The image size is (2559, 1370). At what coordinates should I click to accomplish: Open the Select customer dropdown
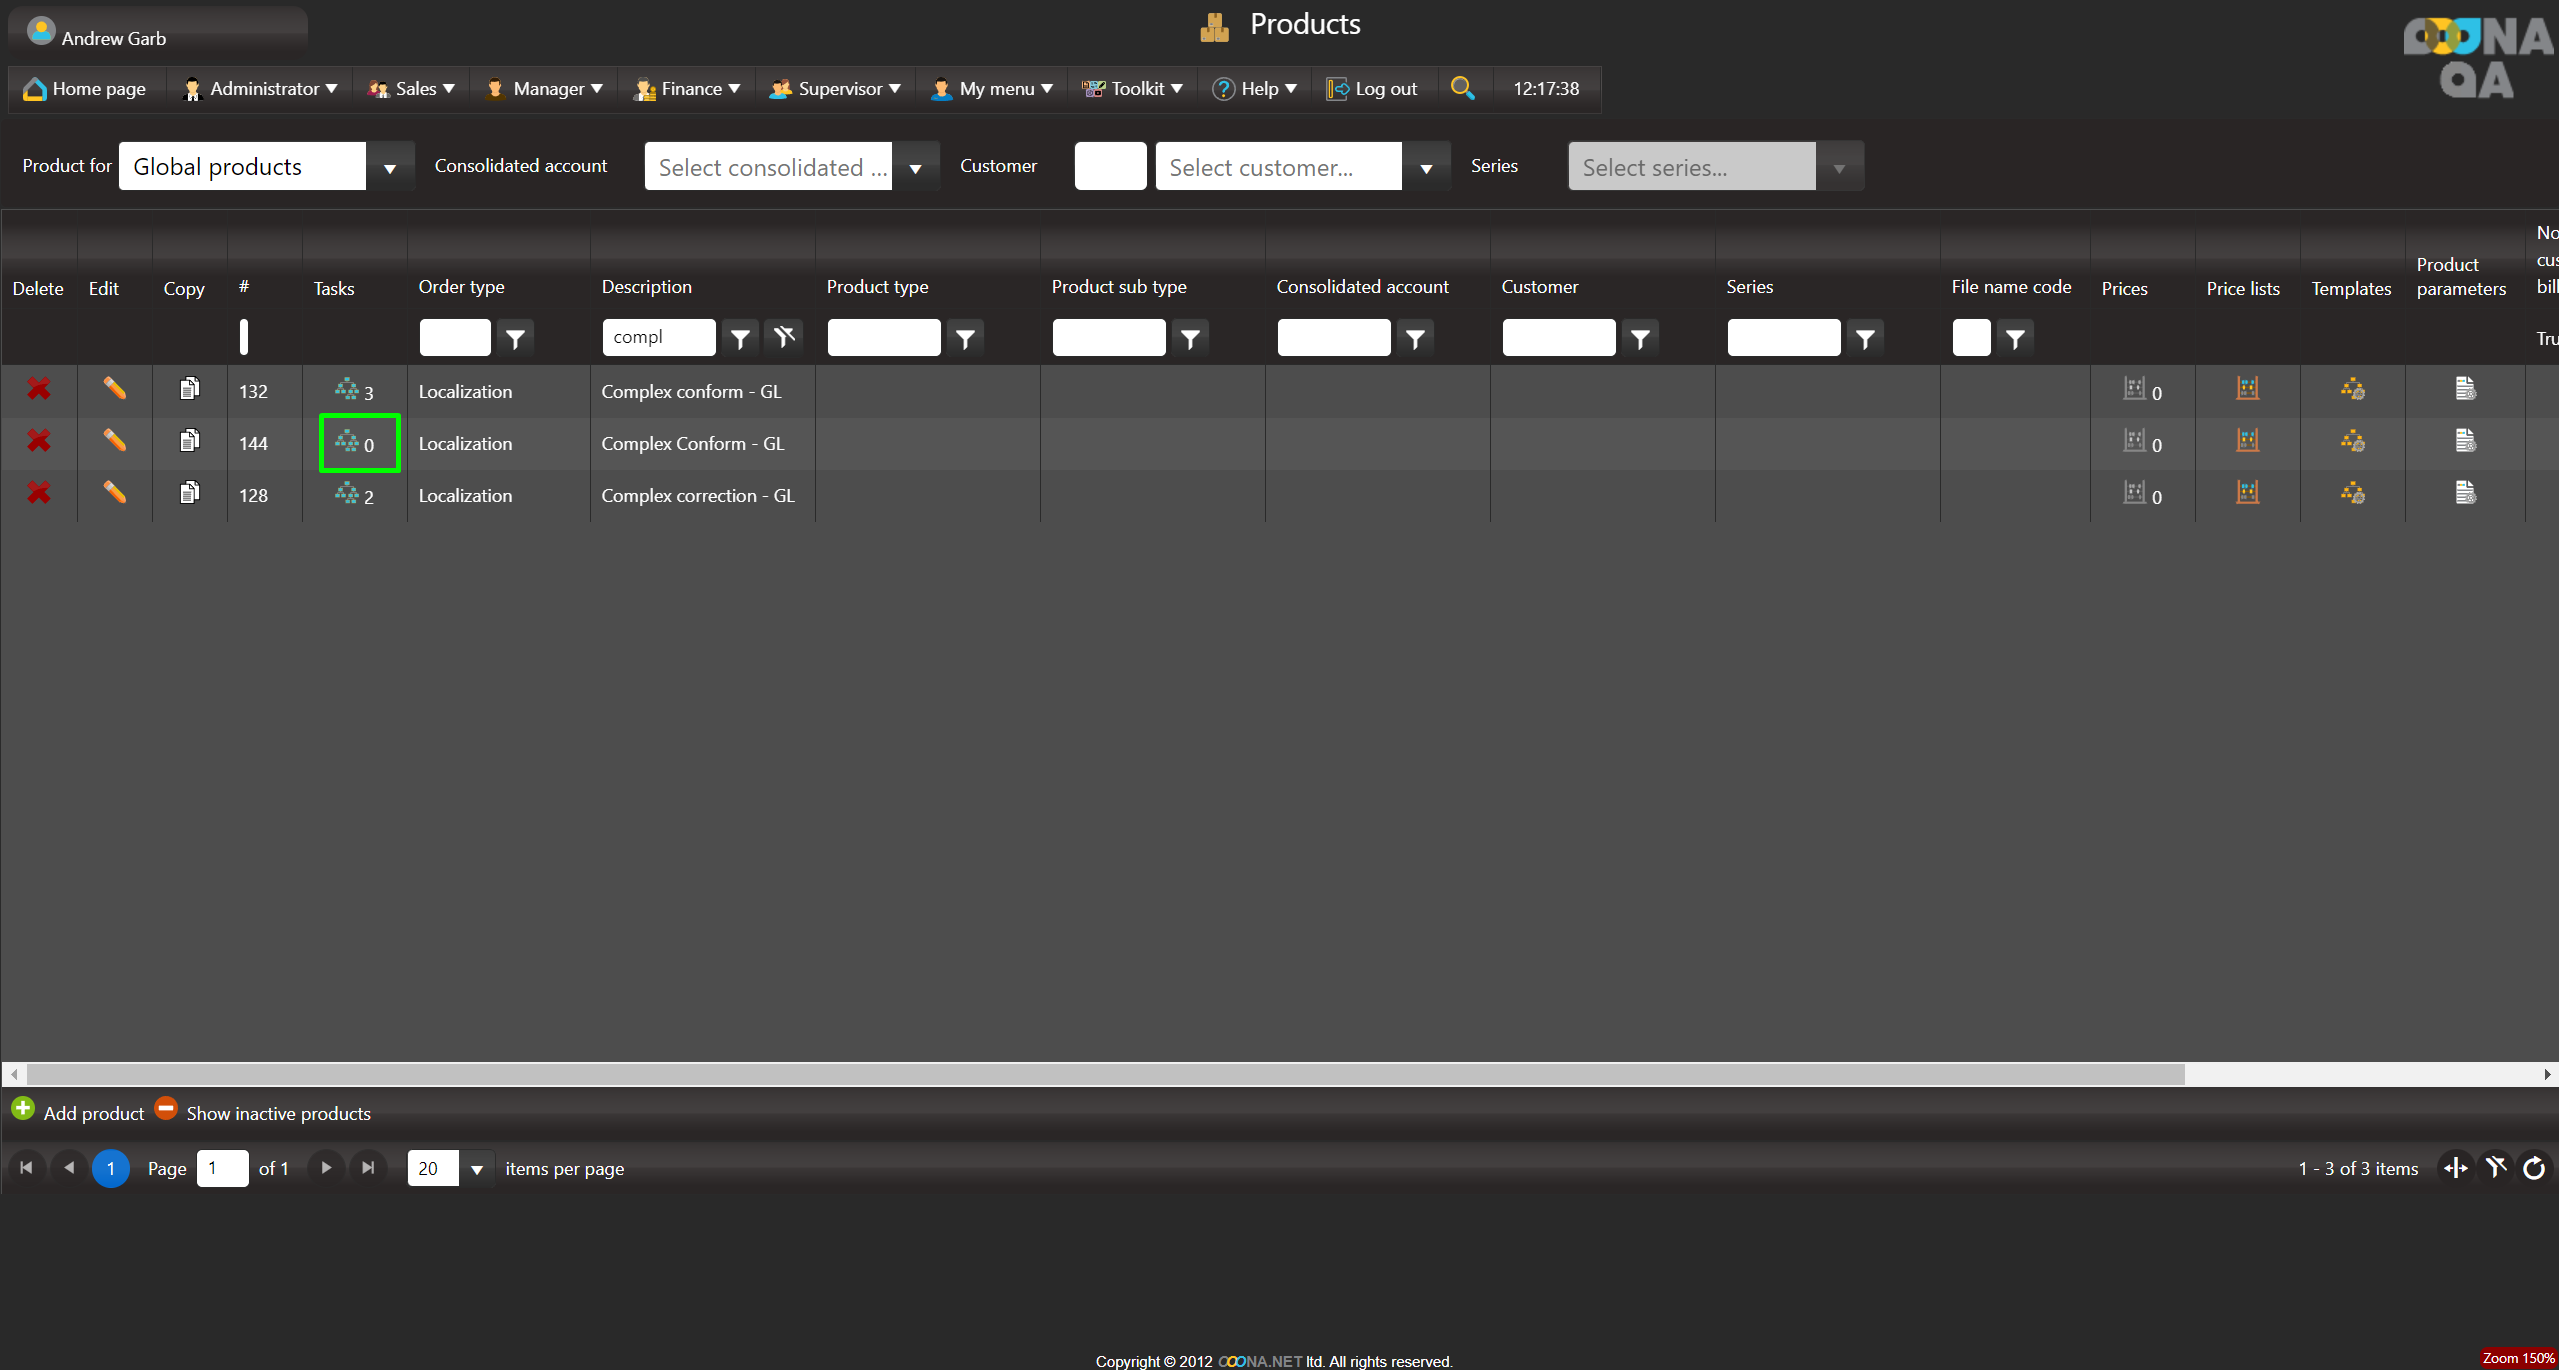coord(1426,167)
